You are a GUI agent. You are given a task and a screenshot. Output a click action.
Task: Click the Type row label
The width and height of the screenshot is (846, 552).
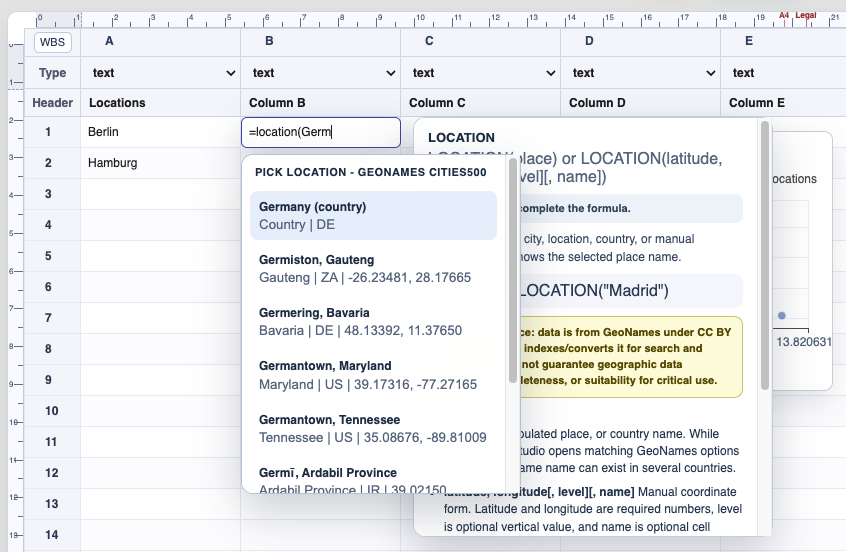coord(52,73)
